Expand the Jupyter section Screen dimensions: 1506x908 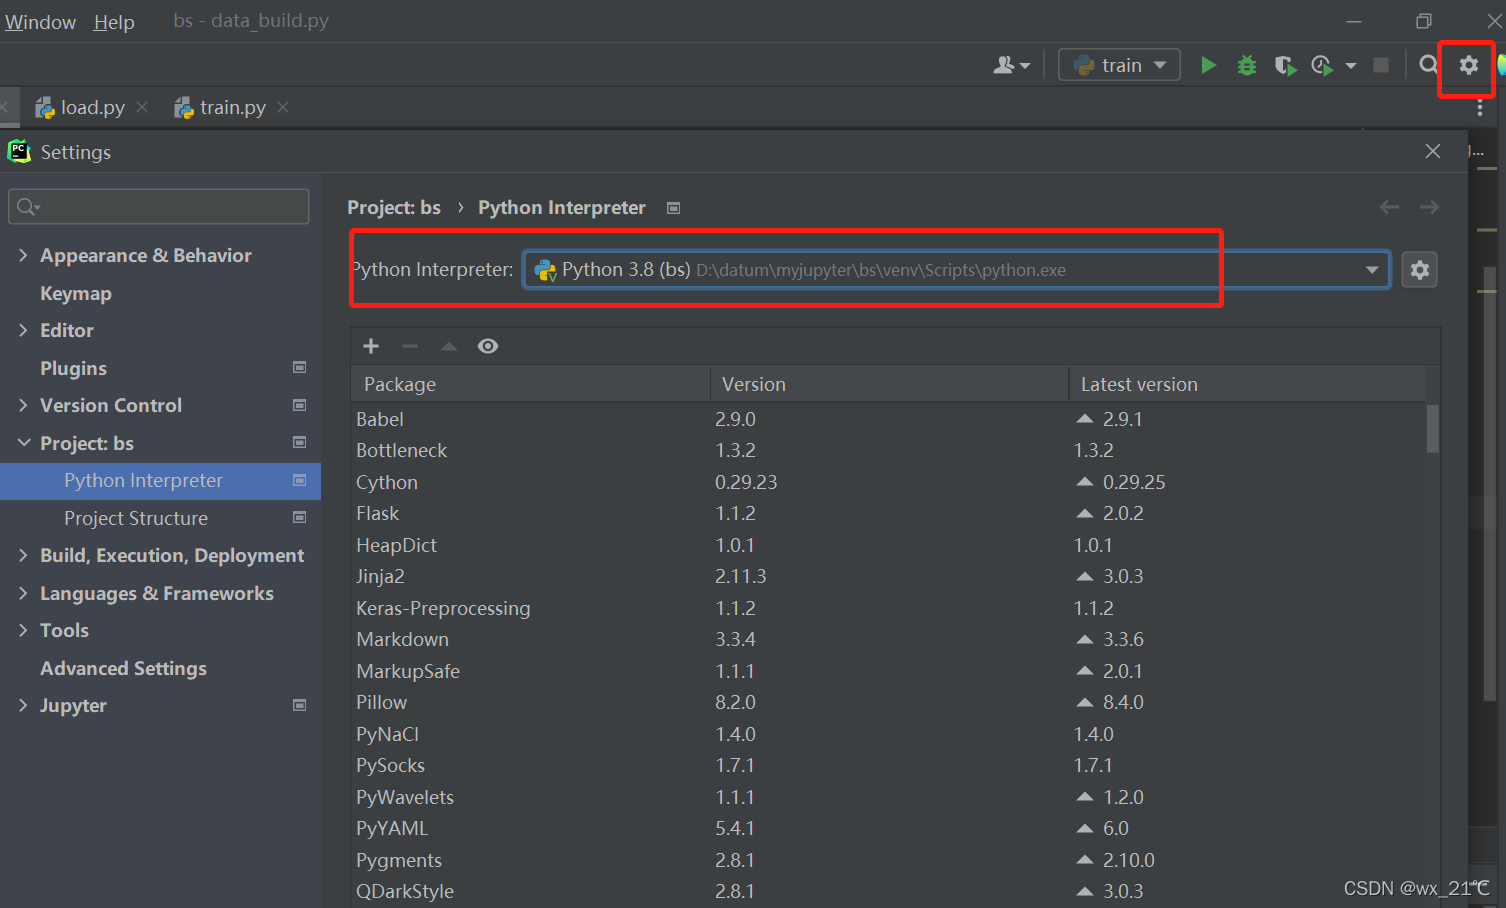click(x=23, y=705)
